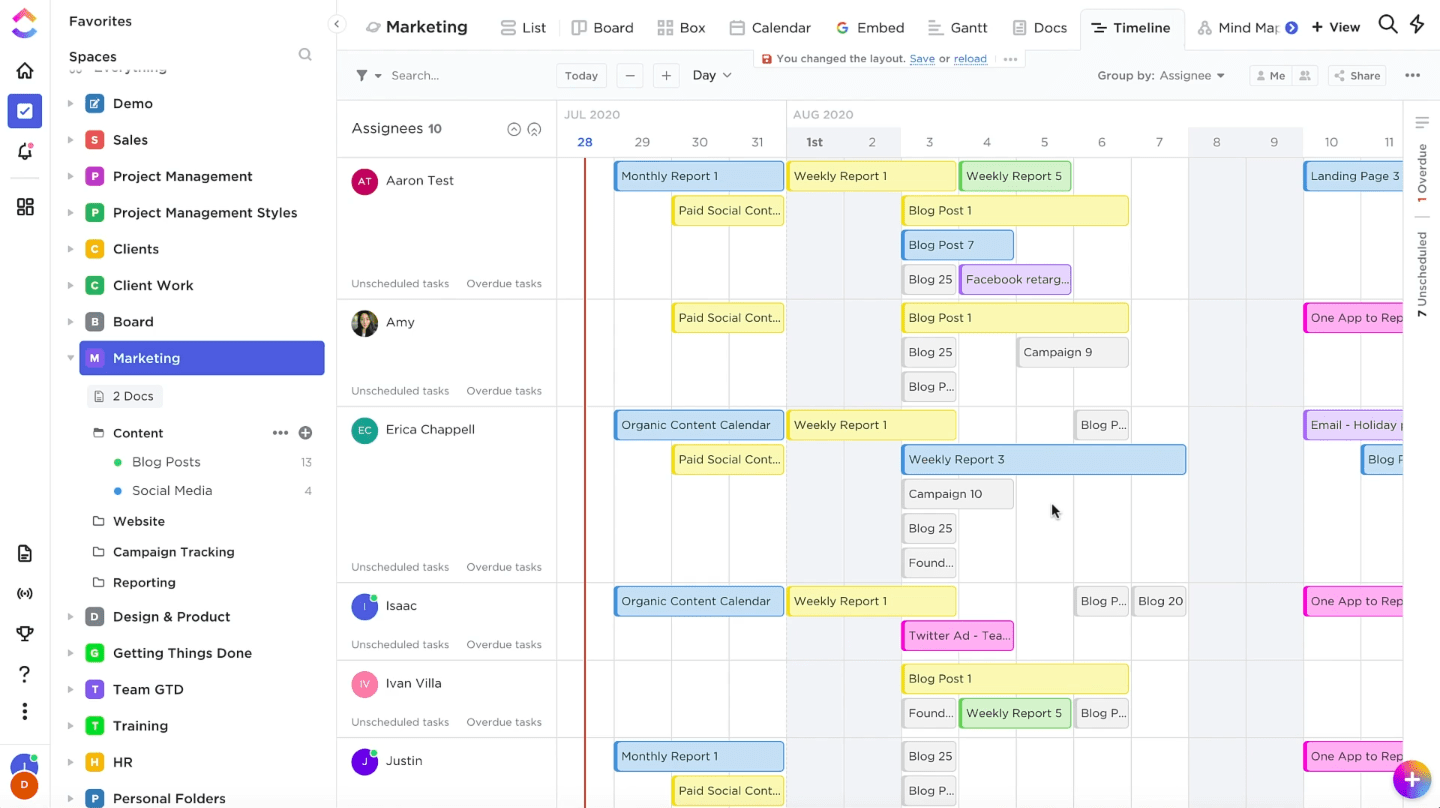Open the Goals trophy icon
Viewport: 1440px width, 808px height.
[x=25, y=633]
